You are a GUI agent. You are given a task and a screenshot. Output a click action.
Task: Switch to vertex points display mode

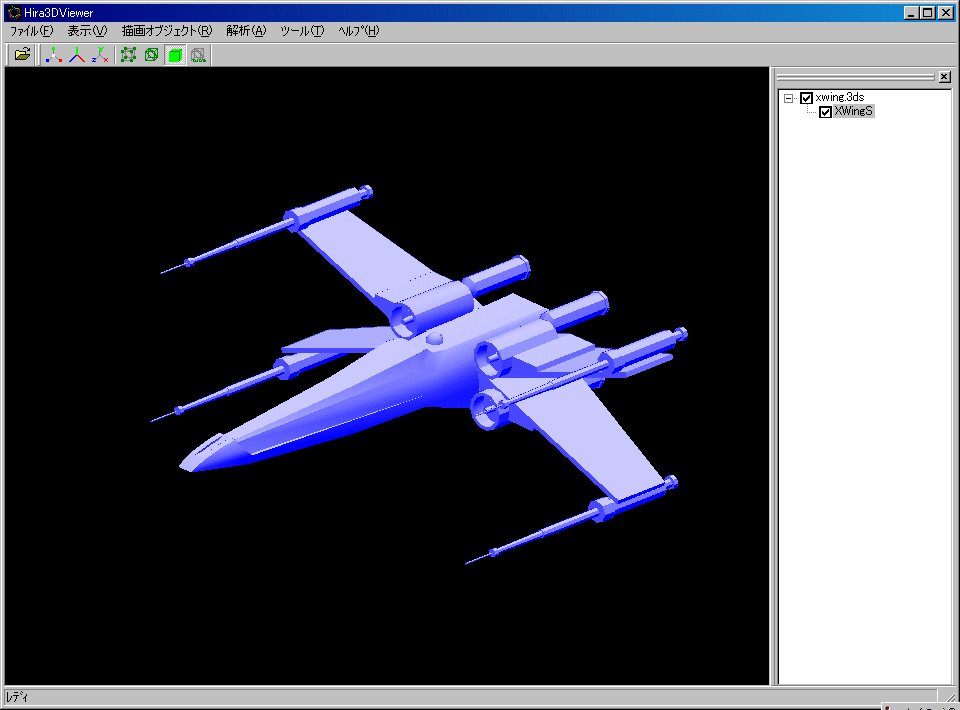tap(128, 54)
